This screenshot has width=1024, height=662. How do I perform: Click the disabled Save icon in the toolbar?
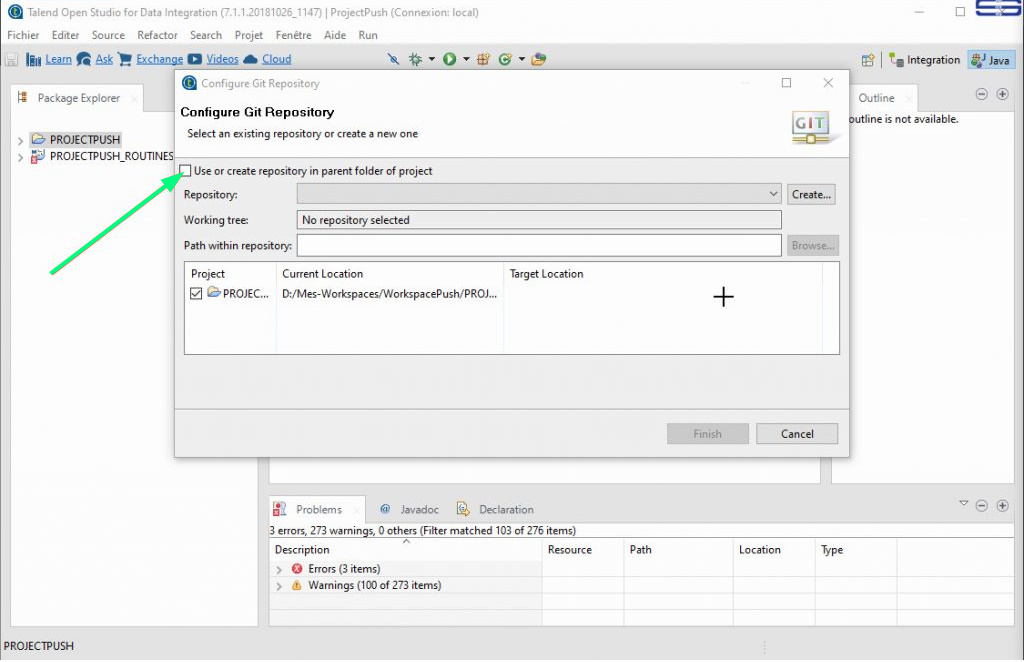(x=11, y=59)
